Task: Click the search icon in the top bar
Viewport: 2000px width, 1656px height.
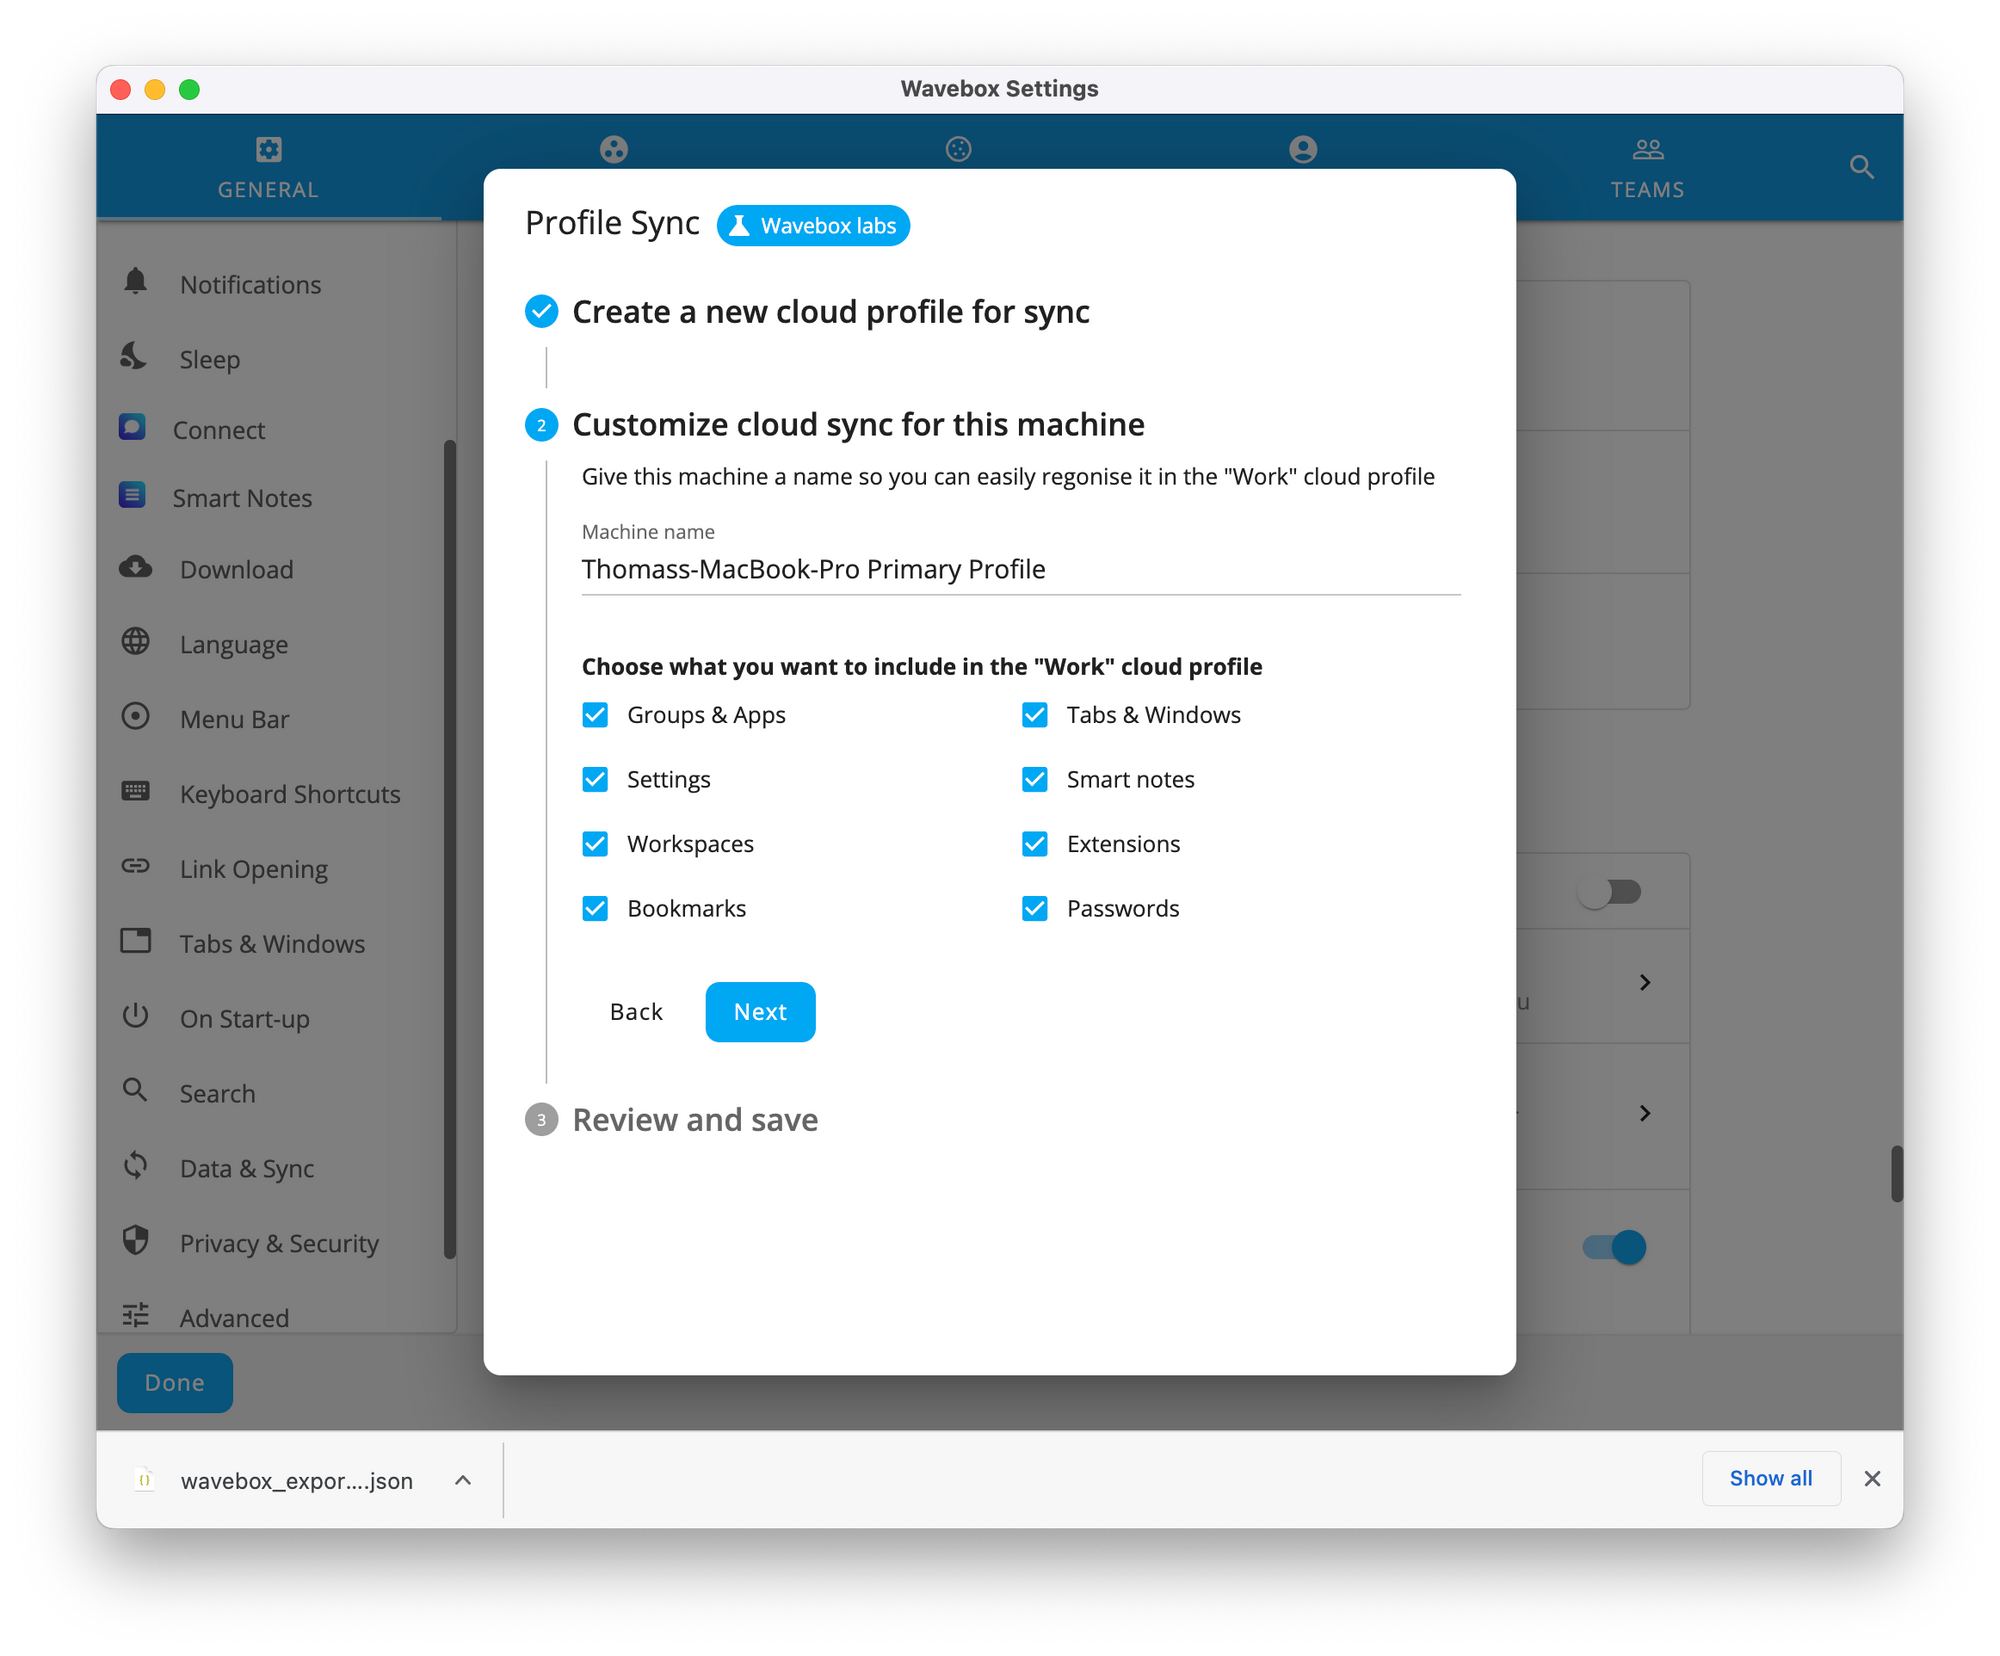Action: 1861,167
